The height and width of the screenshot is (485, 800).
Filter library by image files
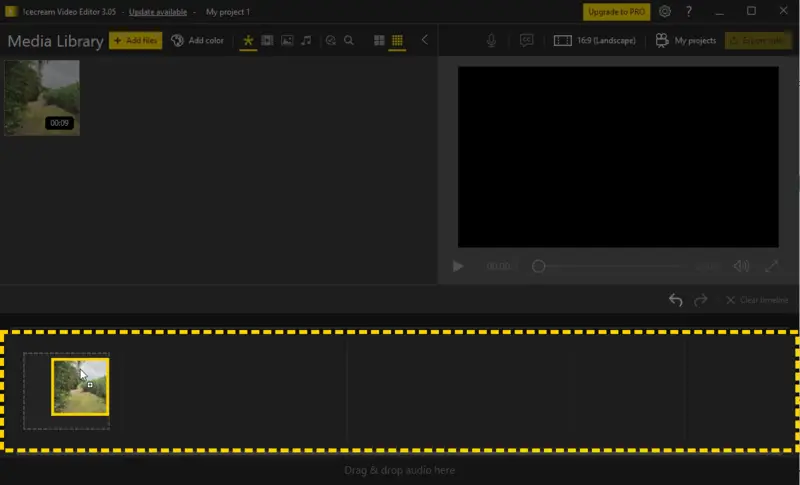click(287, 40)
